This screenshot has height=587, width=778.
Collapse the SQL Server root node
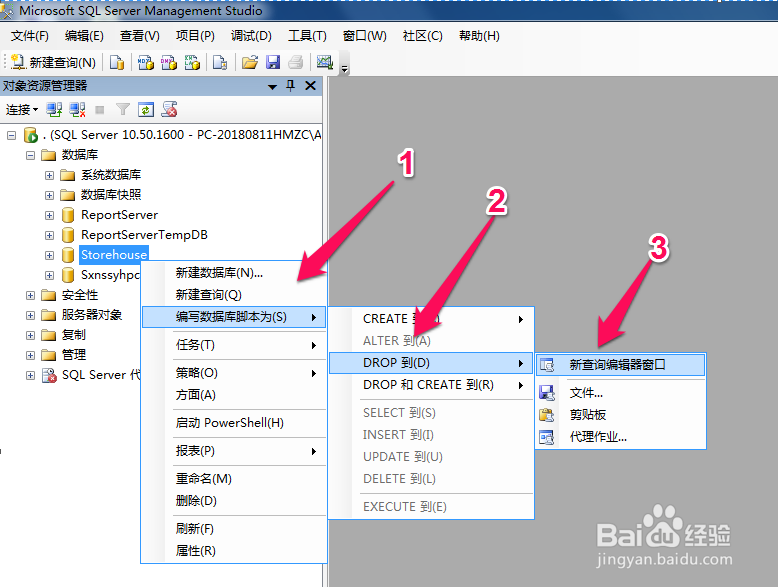tap(11, 135)
